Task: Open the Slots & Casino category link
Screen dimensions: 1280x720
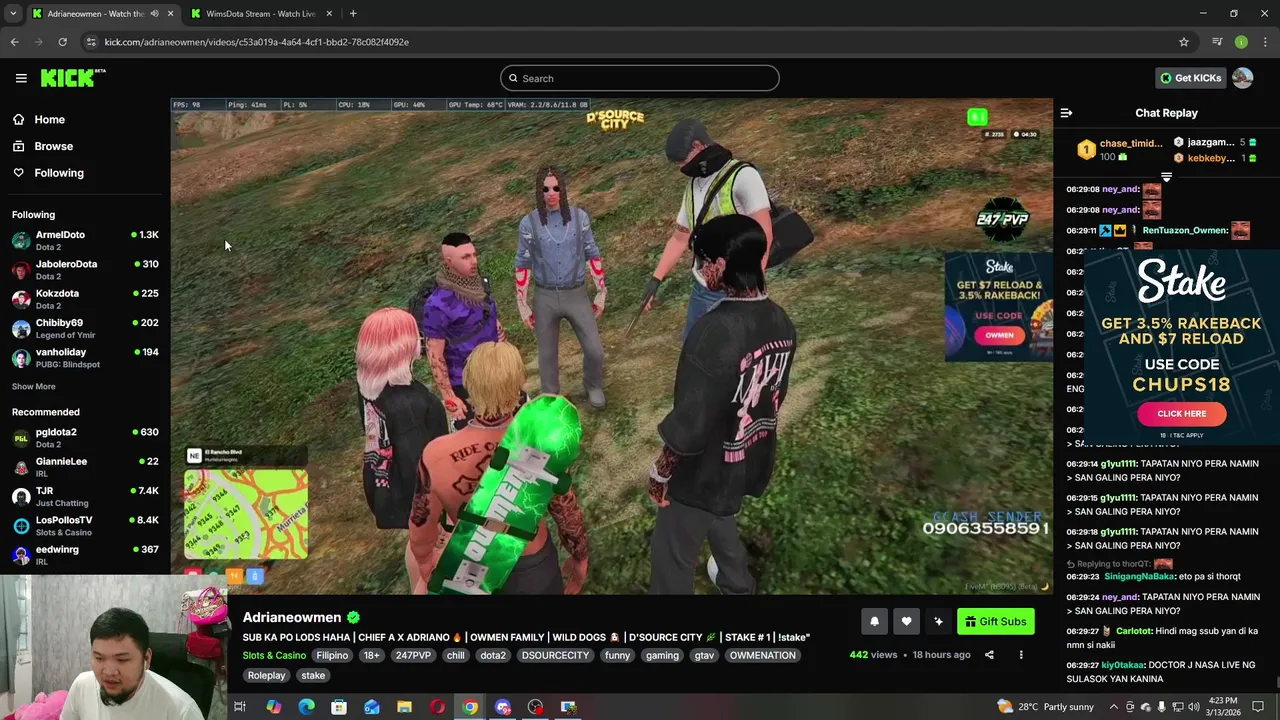Action: 274,655
